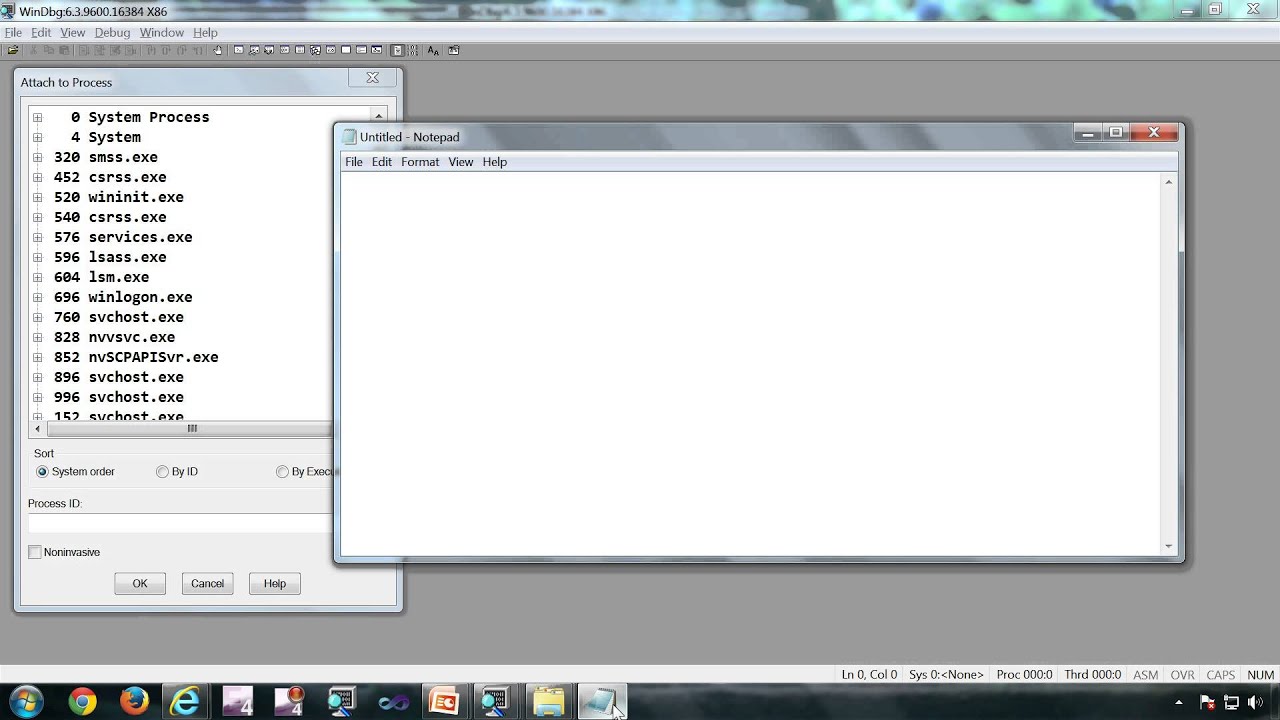Click Notepad's vertical scrollbar down arrow

[1168, 546]
